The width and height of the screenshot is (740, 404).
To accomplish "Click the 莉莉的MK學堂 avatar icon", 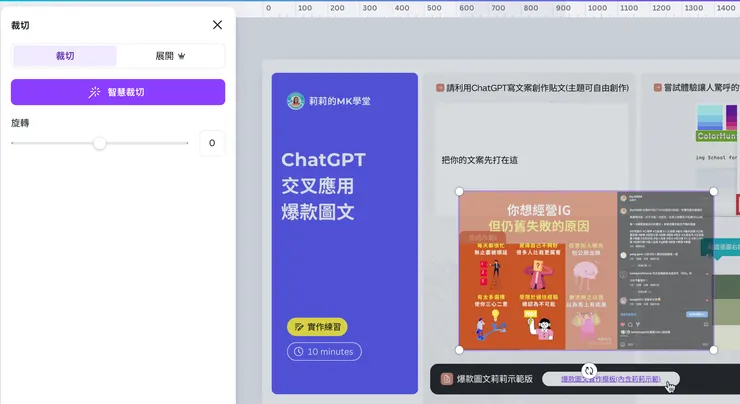I will [x=295, y=101].
